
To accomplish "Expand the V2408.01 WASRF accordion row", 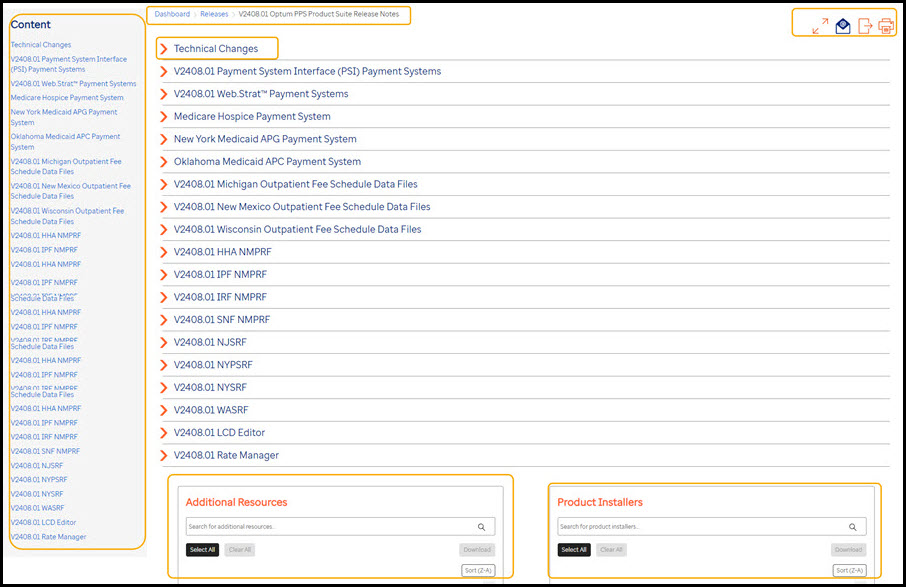I will click(x=525, y=410).
